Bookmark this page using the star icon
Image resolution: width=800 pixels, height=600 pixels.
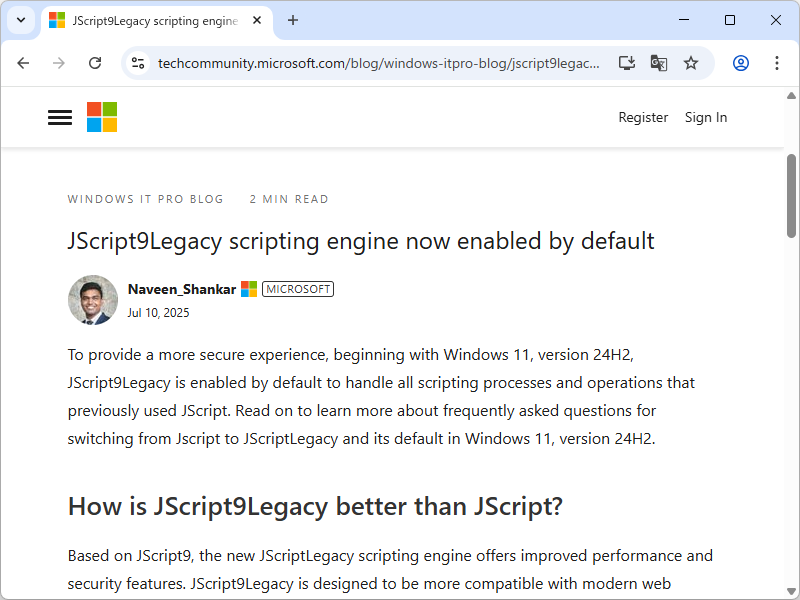691,62
